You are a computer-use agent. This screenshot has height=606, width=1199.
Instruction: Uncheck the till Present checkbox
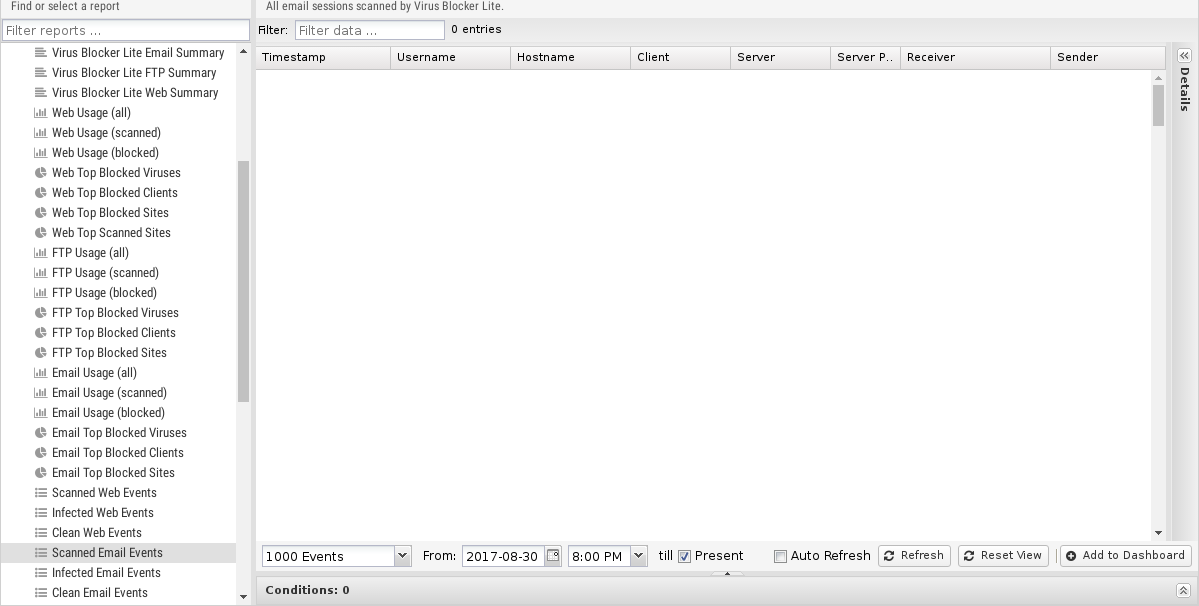685,557
